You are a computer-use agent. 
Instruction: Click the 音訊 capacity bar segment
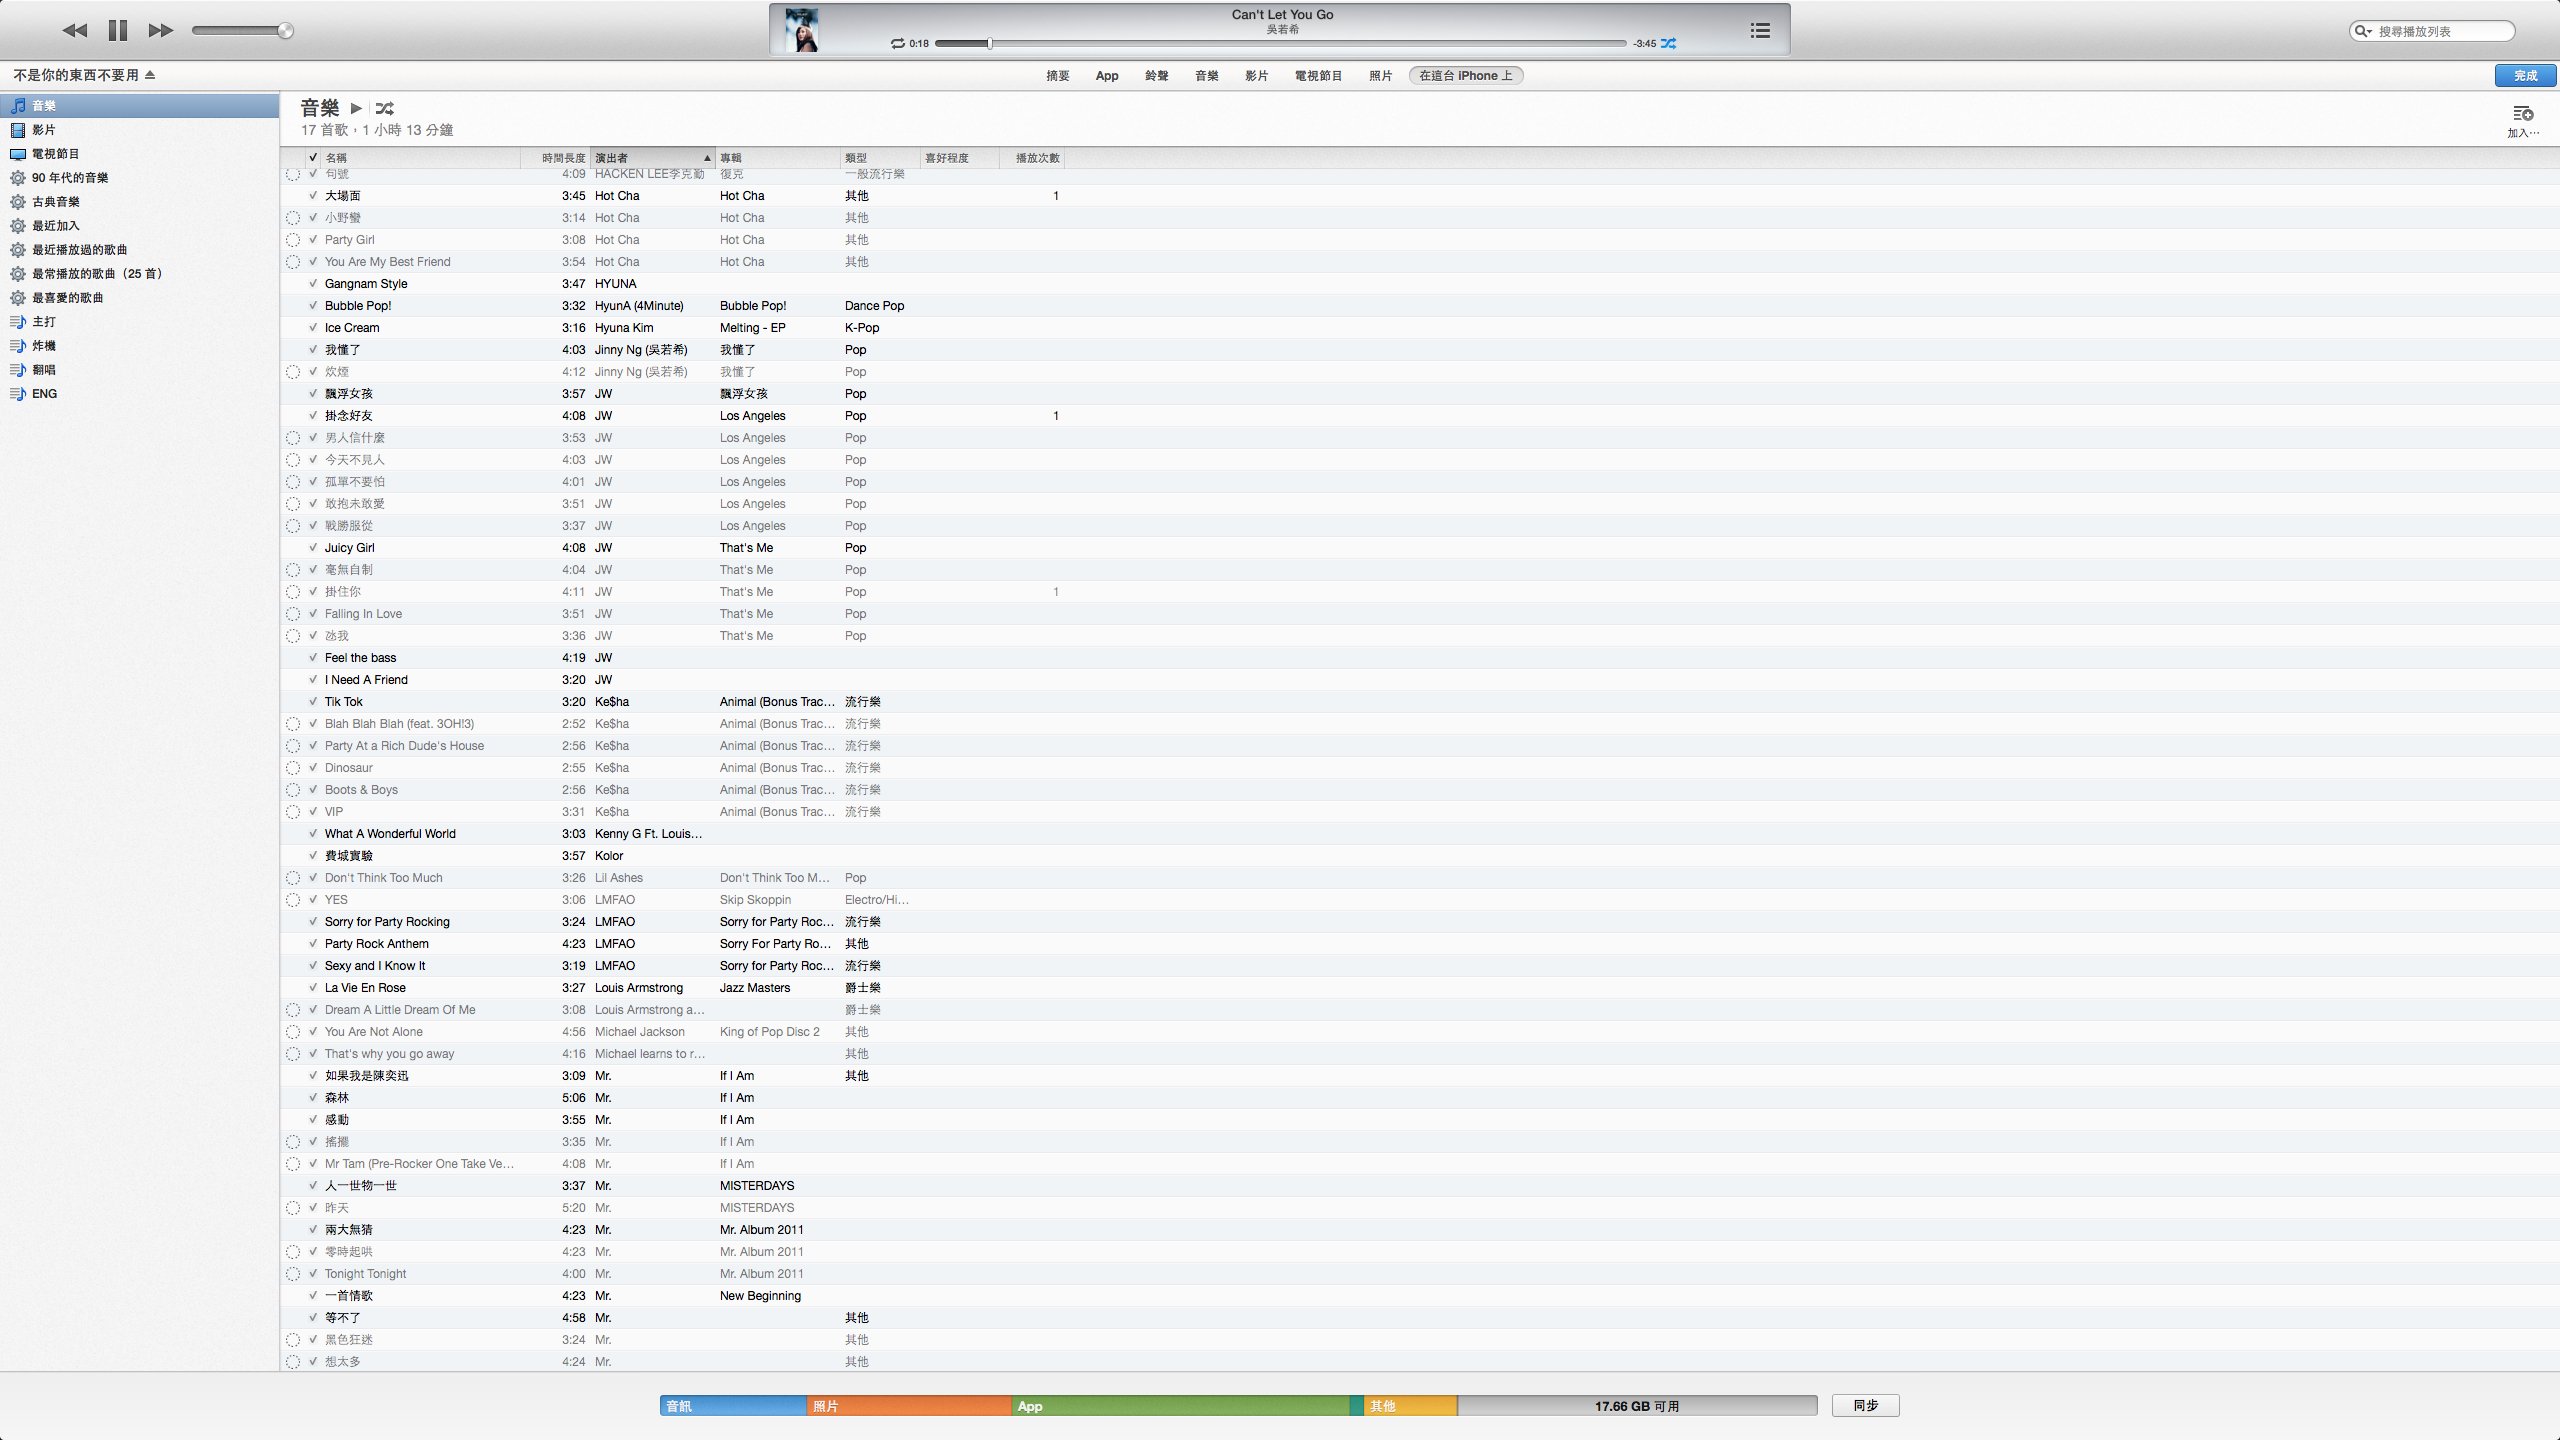click(733, 1406)
